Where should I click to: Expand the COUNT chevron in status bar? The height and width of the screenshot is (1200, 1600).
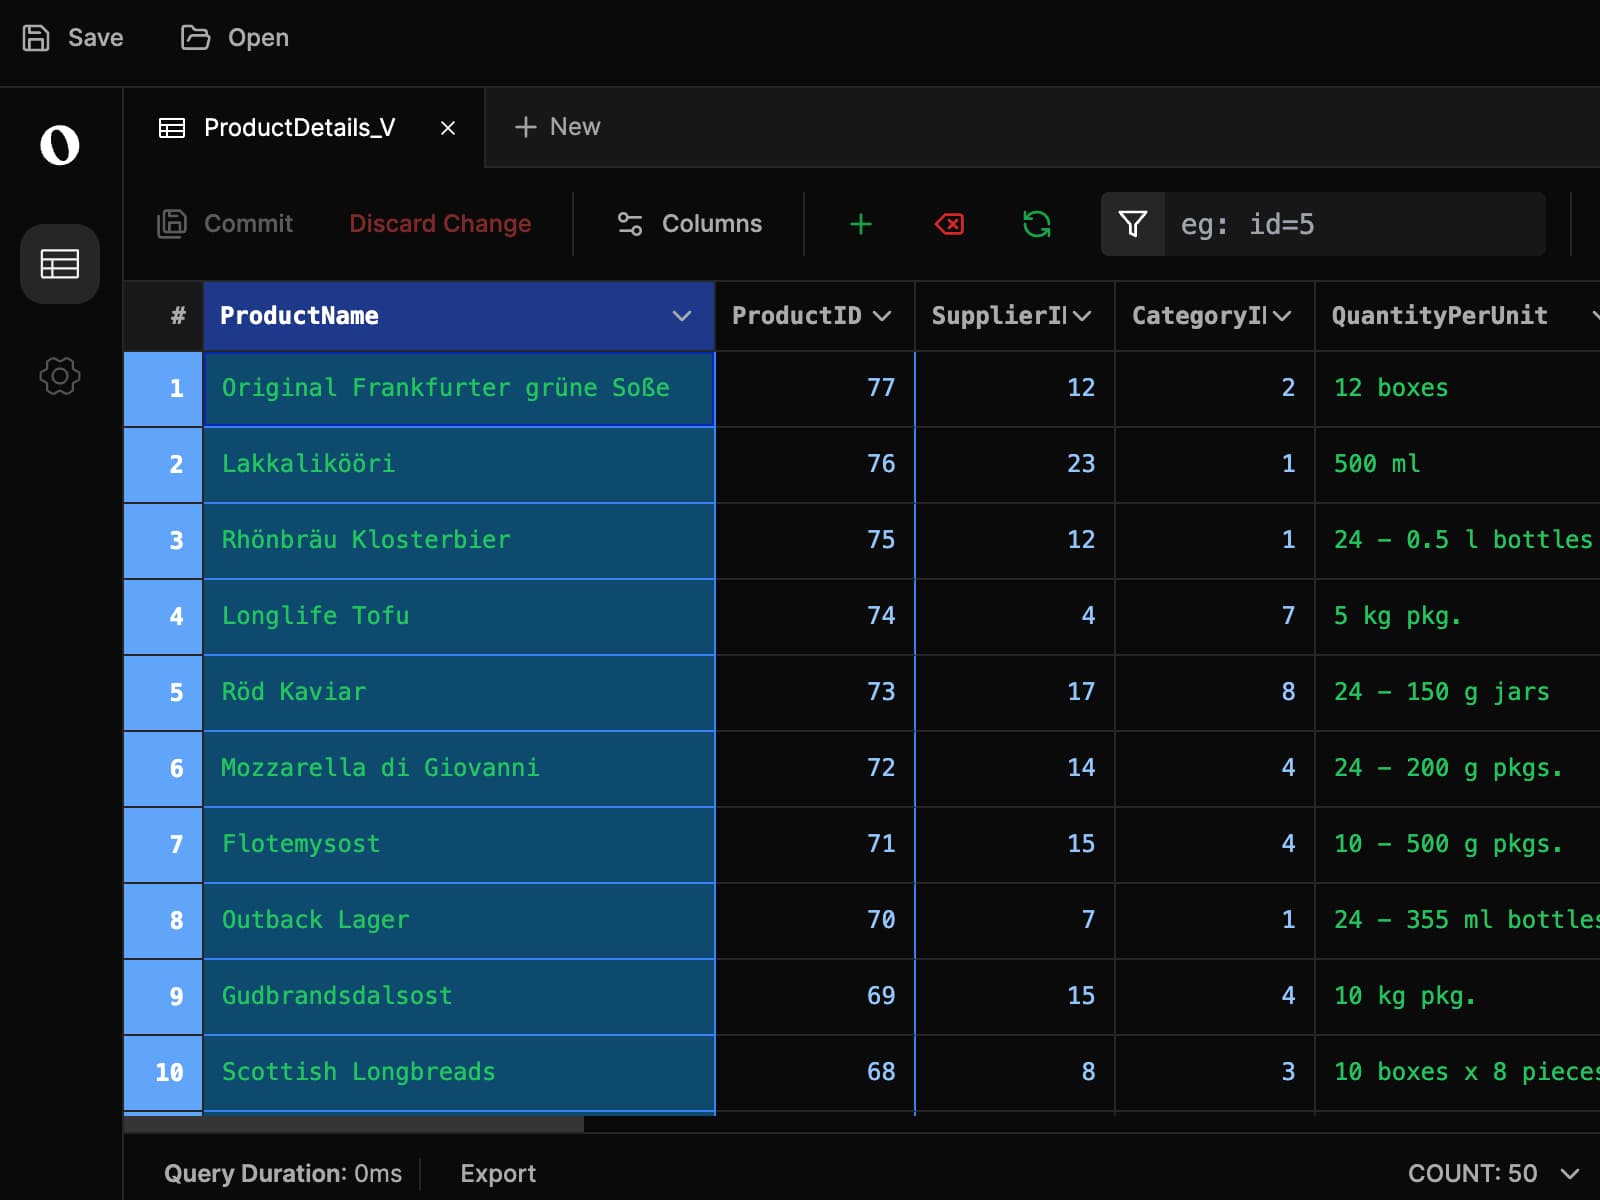click(x=1570, y=1173)
